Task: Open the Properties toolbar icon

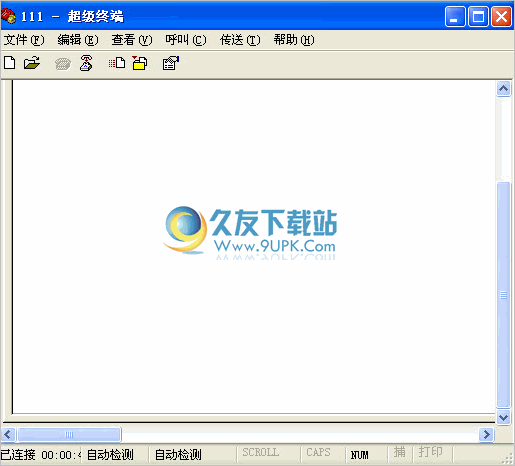Action: (171, 63)
